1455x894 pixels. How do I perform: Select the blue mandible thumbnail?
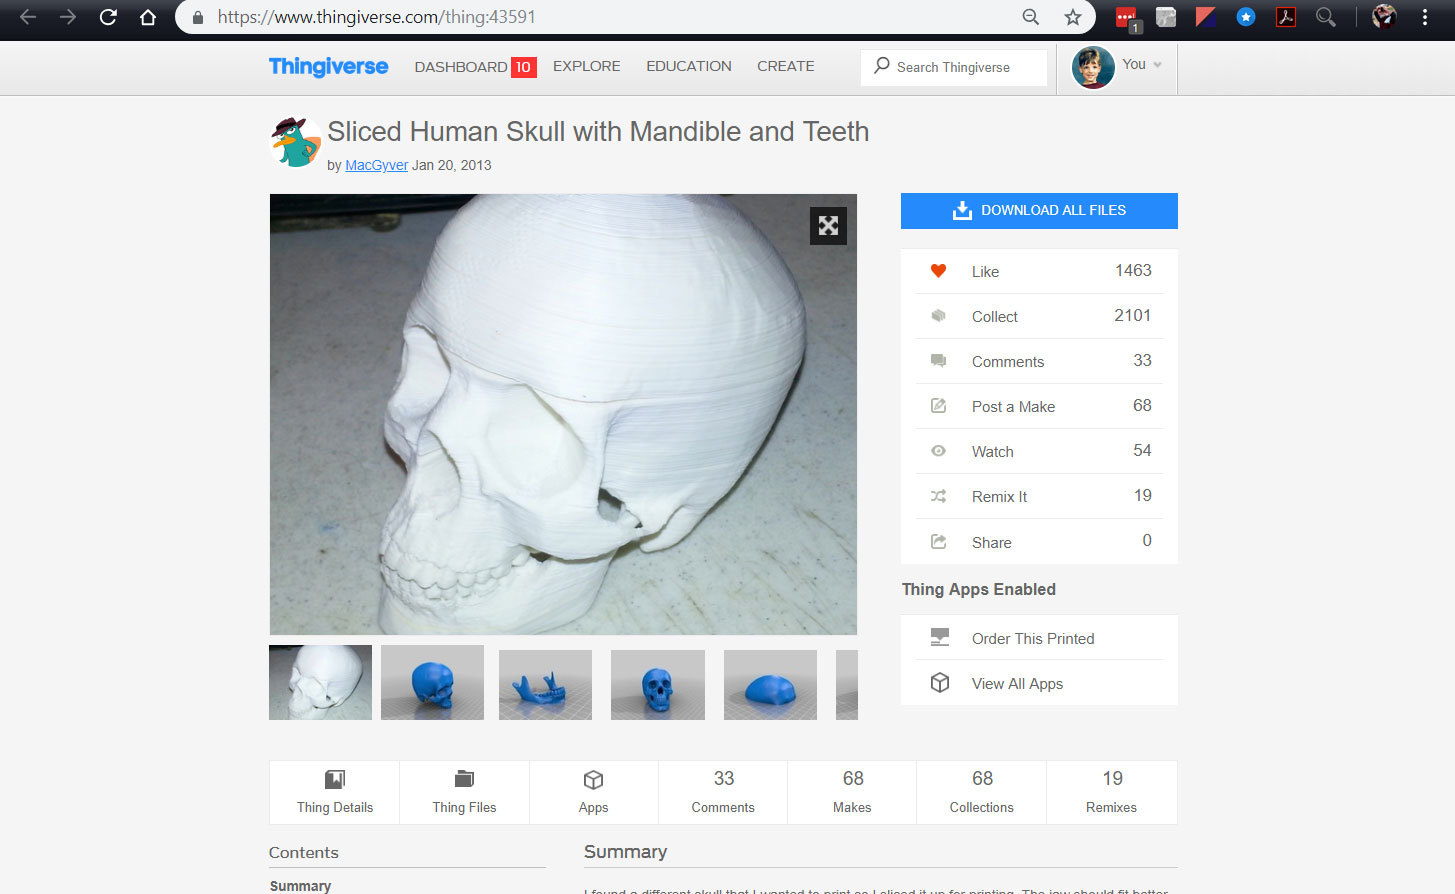[545, 685]
